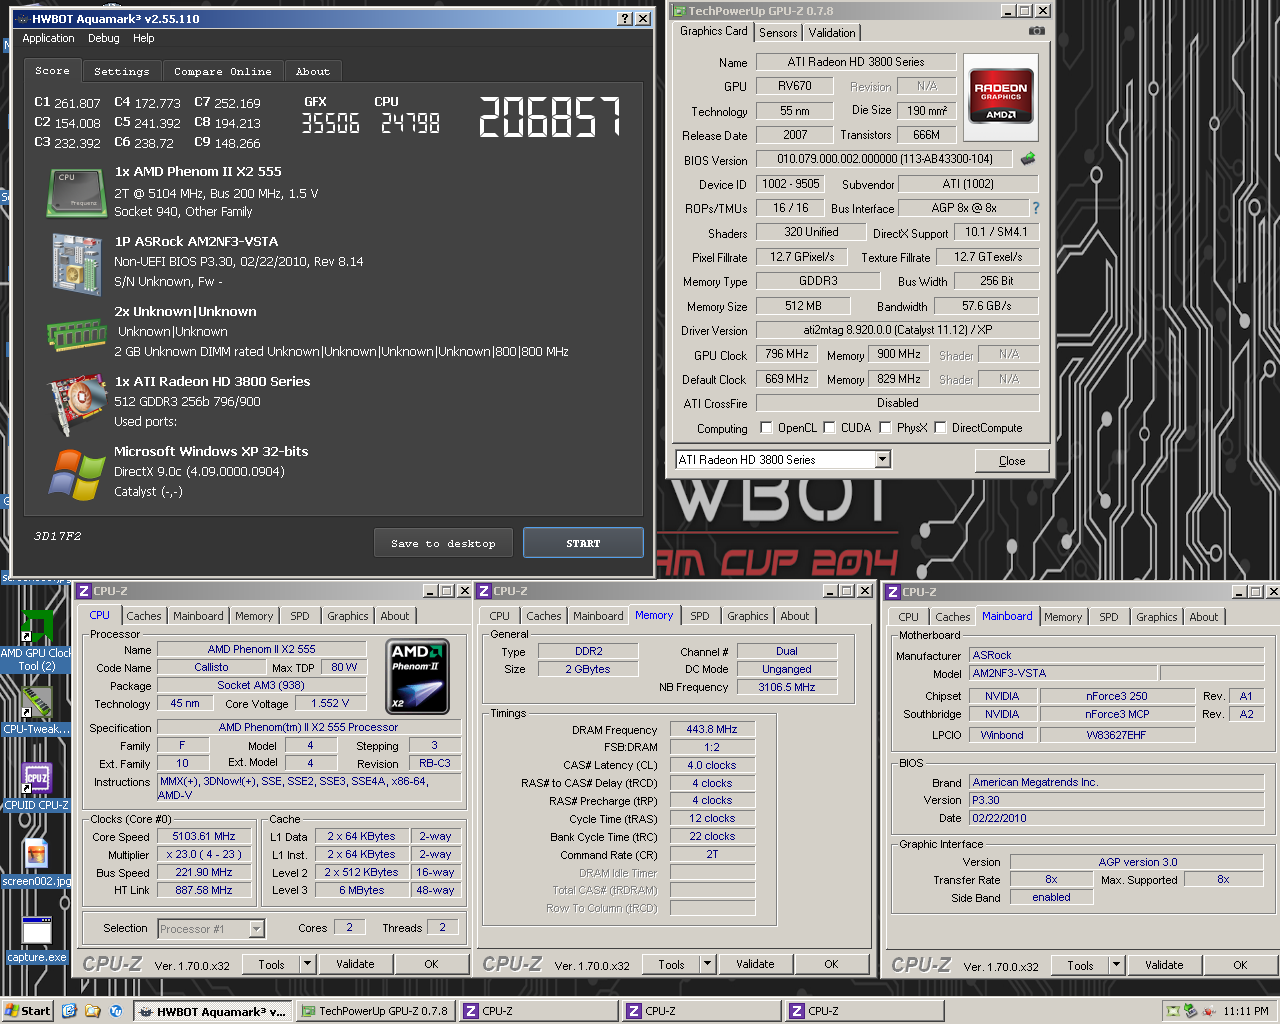Toggle the CUDA checkbox
This screenshot has width=1280, height=1024.
click(829, 428)
